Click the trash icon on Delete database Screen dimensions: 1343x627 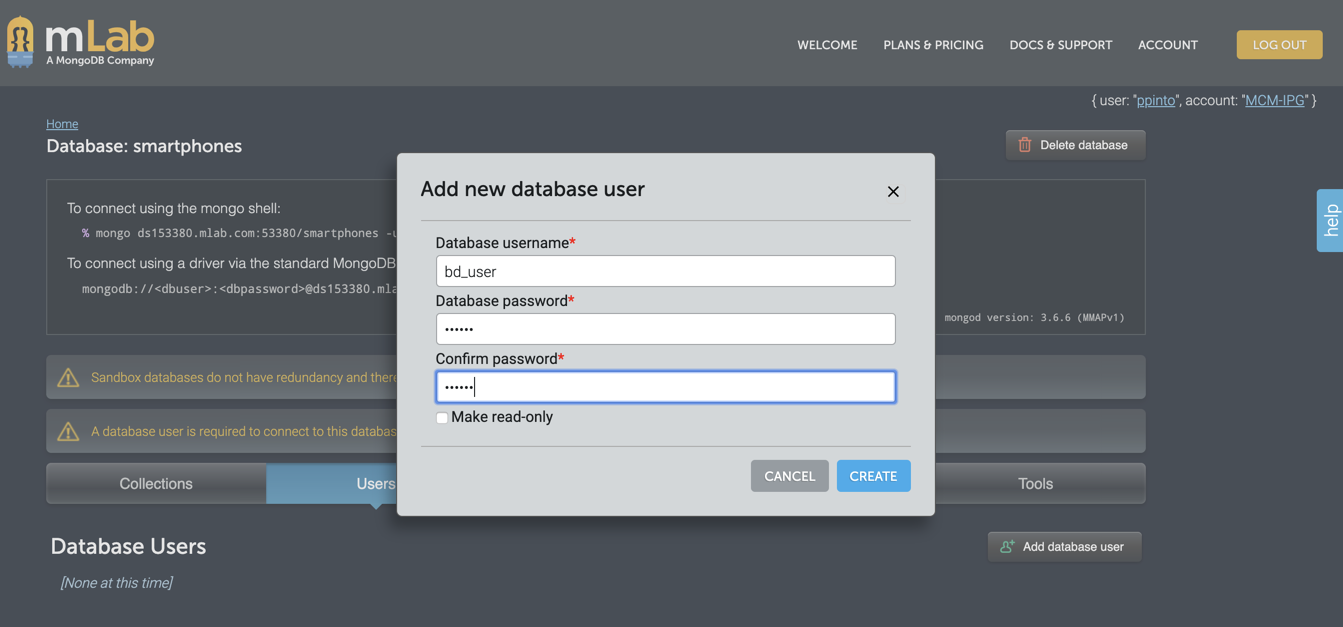pyautogui.click(x=1024, y=145)
